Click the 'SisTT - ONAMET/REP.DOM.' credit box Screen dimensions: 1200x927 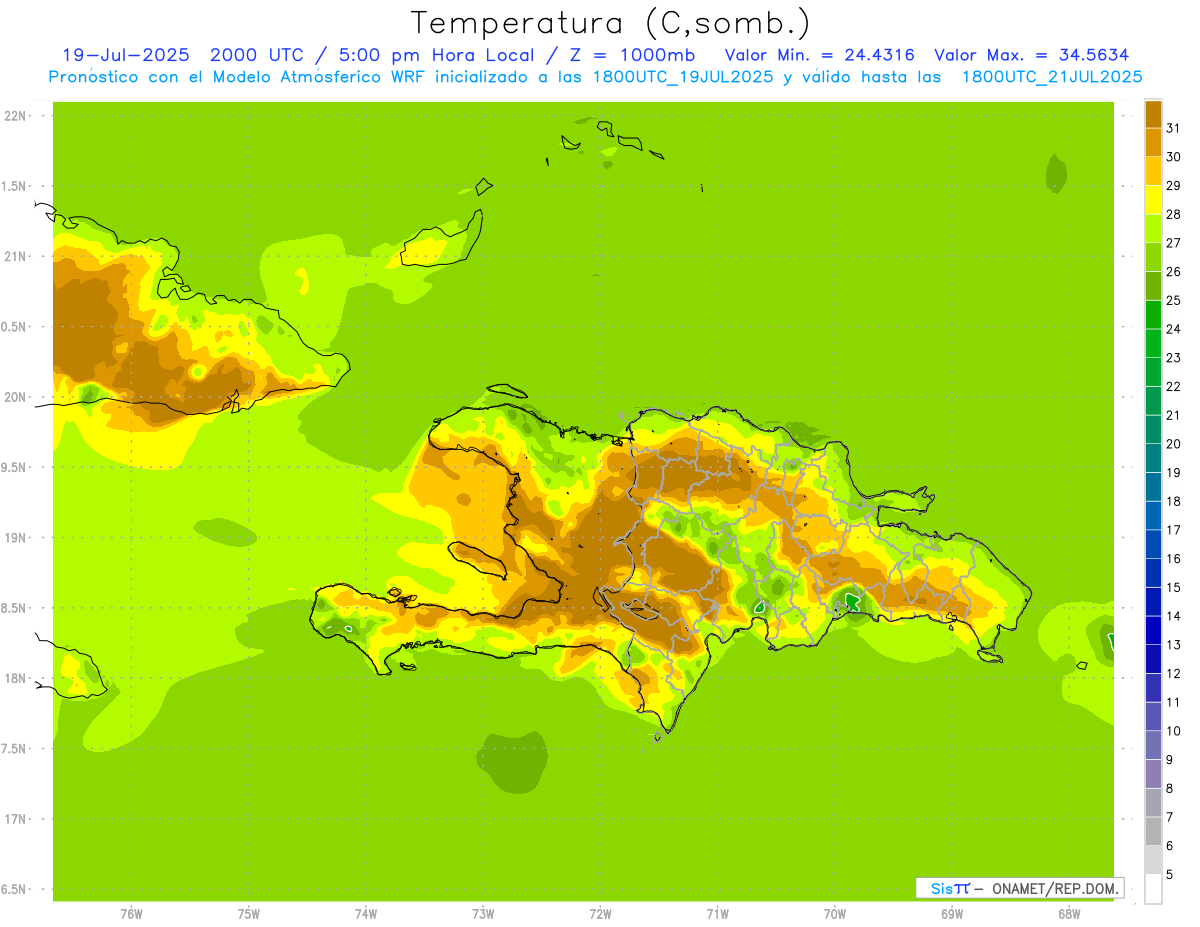[1020, 888]
